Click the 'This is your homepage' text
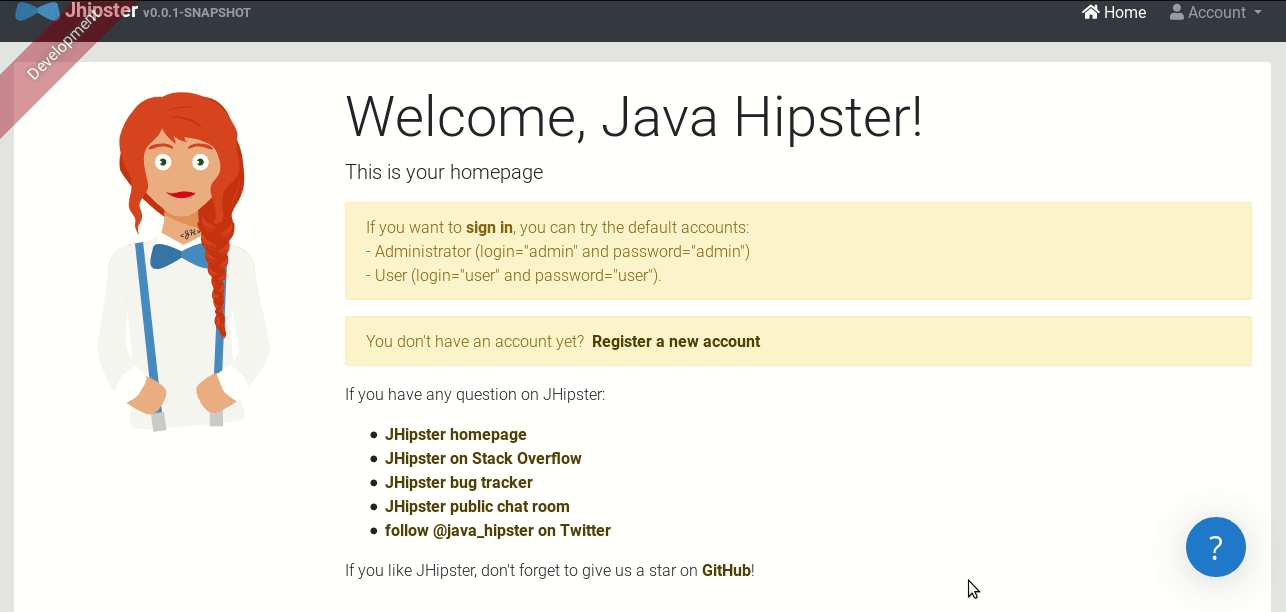This screenshot has width=1286, height=612. point(444,172)
